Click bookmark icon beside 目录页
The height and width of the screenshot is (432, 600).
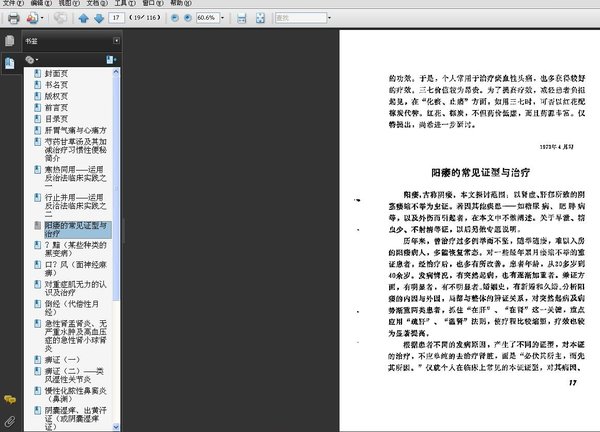point(38,119)
